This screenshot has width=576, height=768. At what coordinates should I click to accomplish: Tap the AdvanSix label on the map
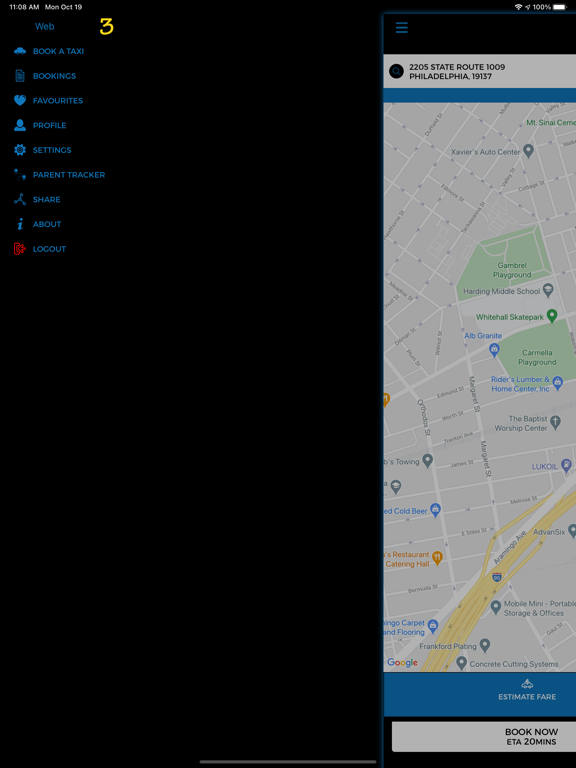549,531
